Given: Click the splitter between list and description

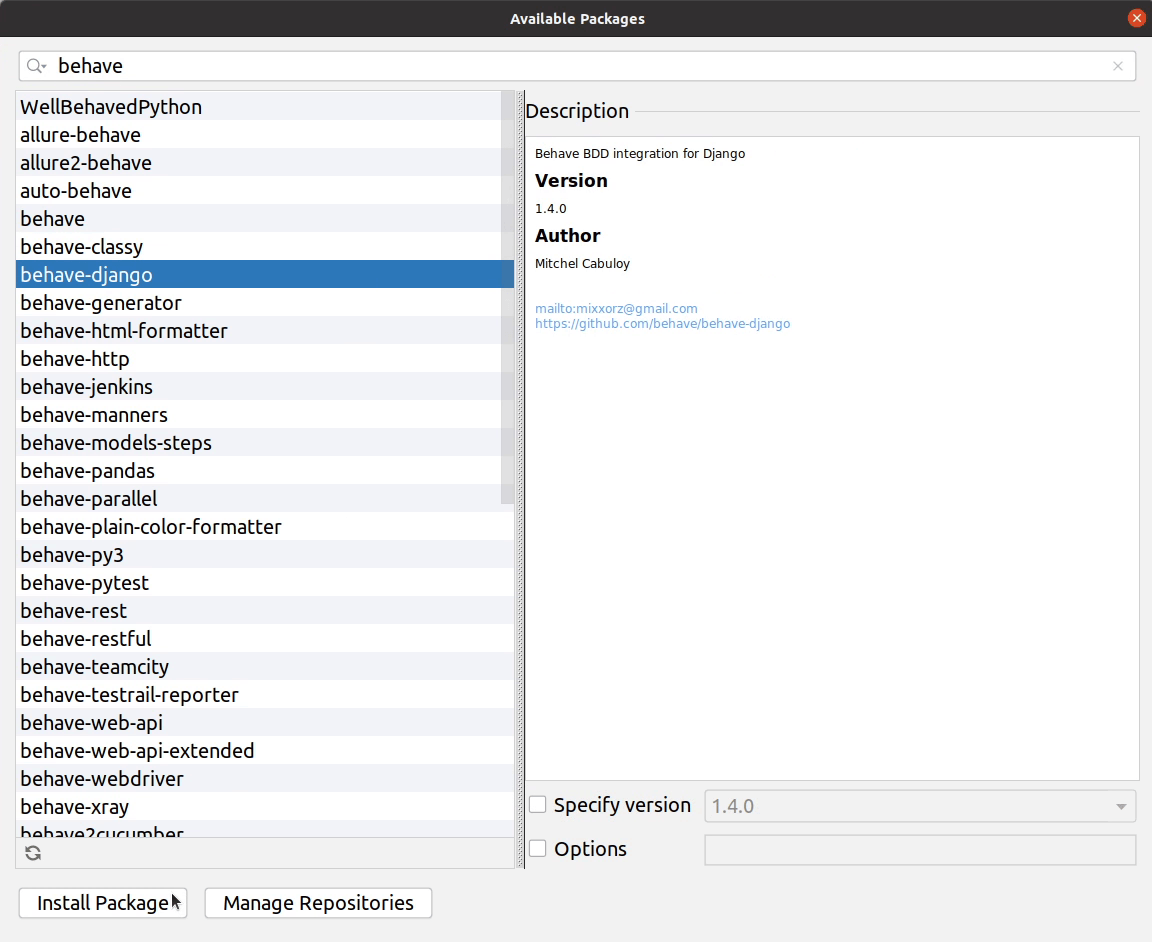Looking at the screenshot, I should 520,480.
